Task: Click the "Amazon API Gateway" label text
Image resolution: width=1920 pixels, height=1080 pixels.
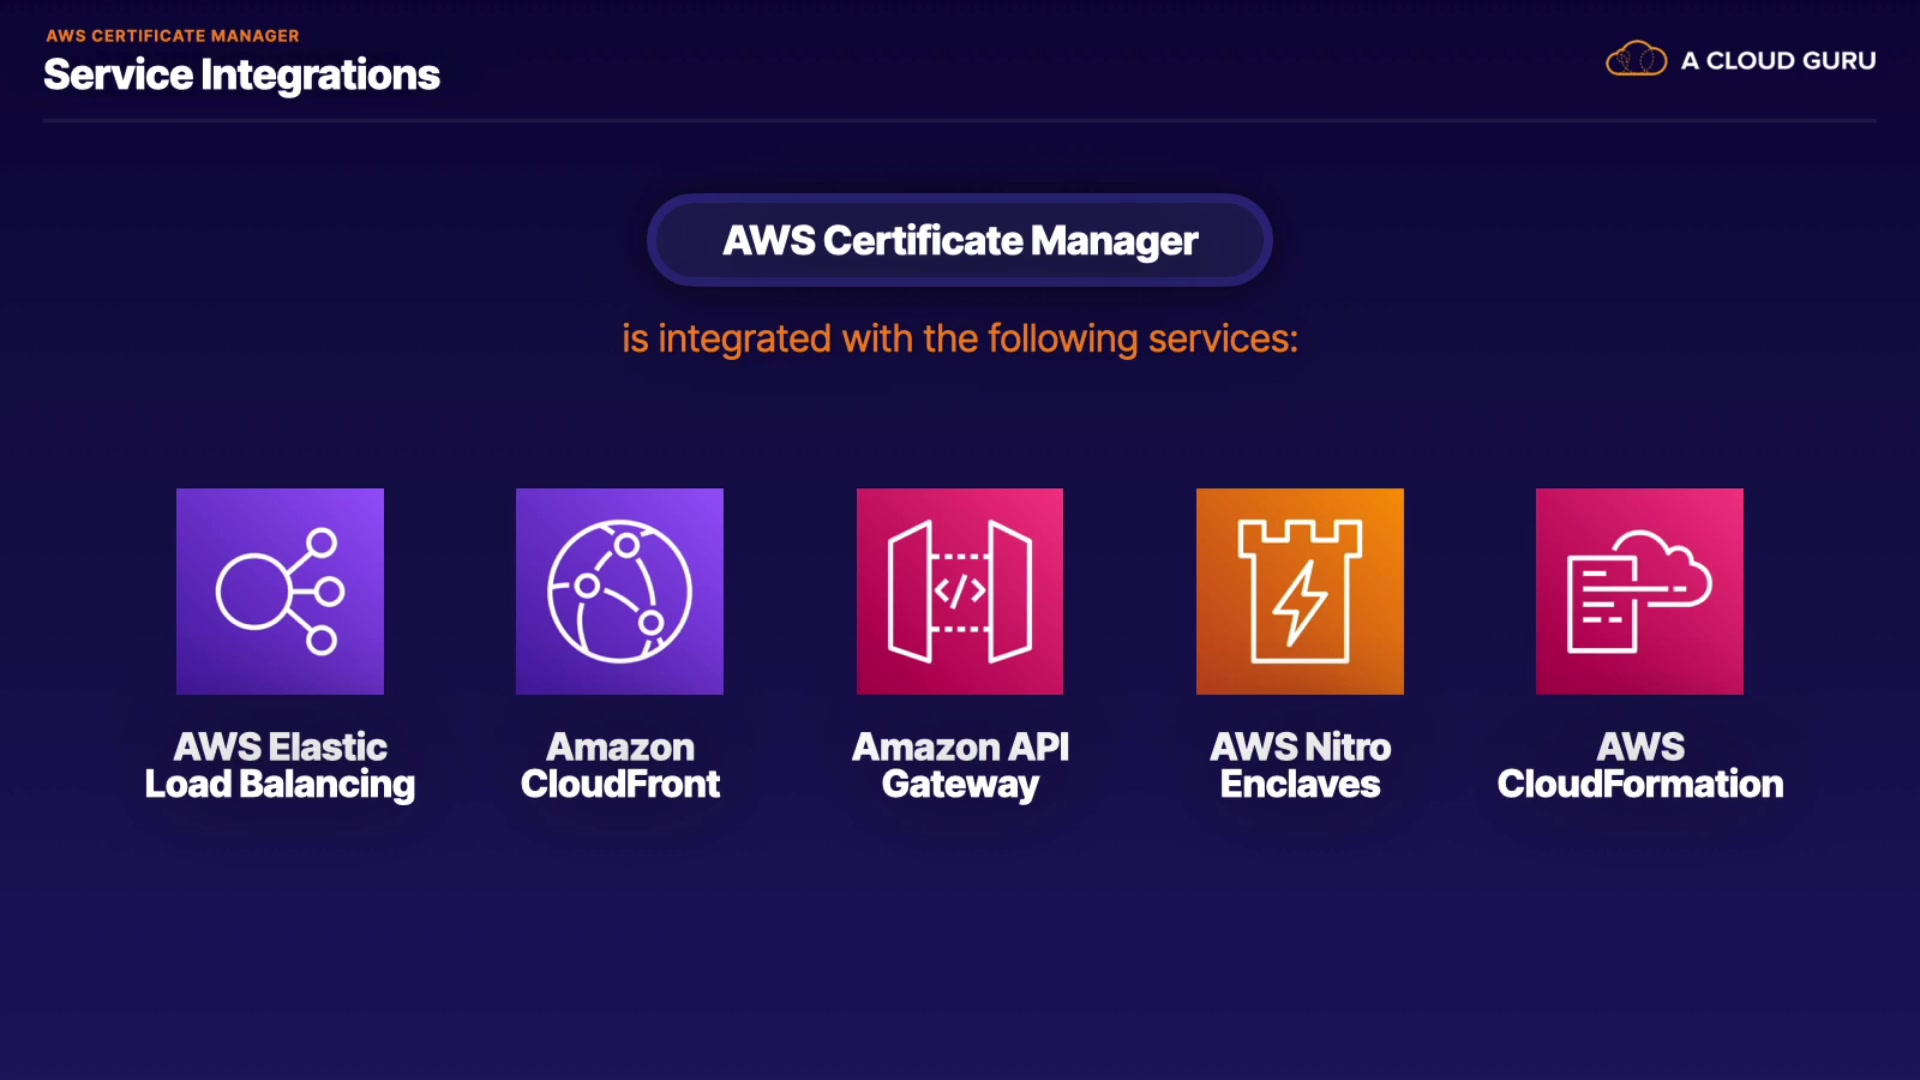Action: 960,766
